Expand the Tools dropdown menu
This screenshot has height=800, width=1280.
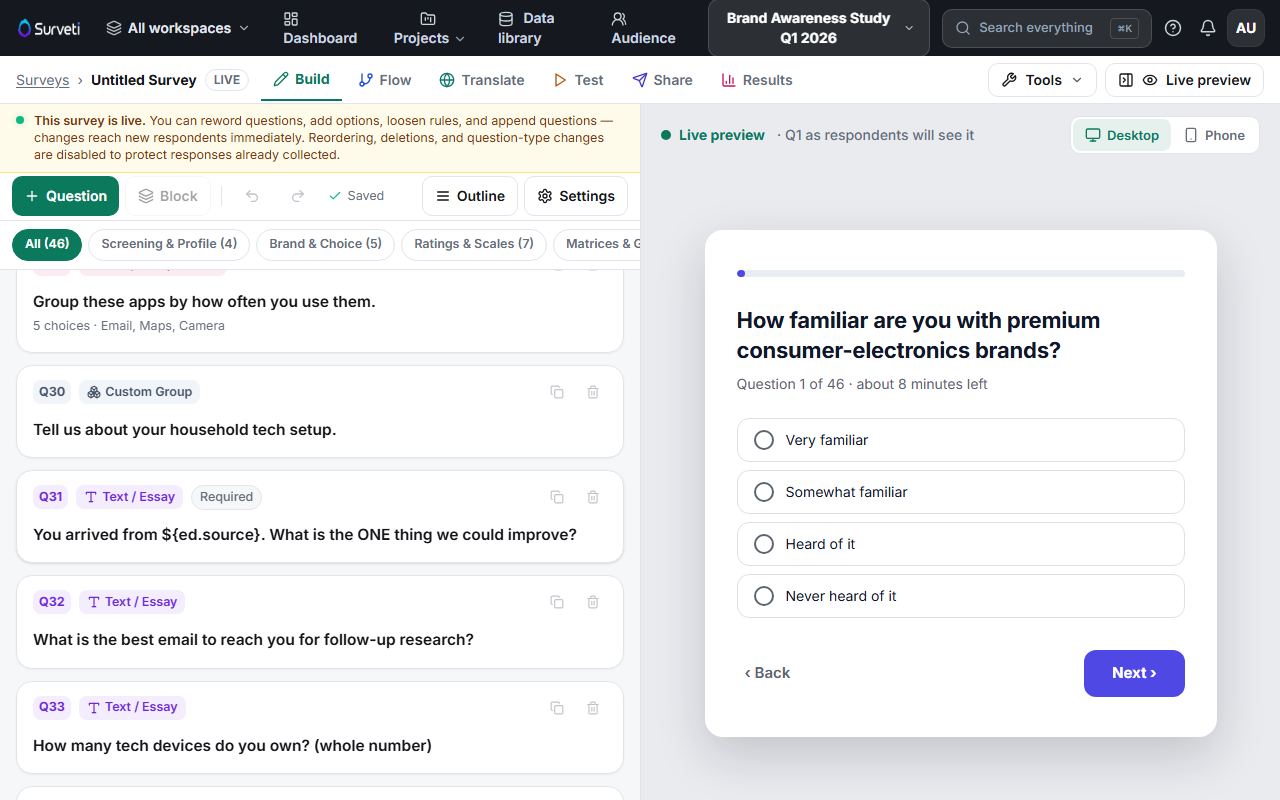pyautogui.click(x=1042, y=80)
